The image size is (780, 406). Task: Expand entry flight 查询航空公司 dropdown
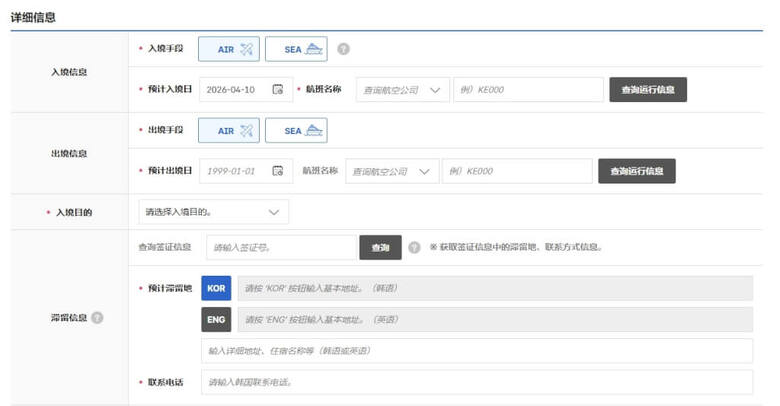(x=398, y=90)
